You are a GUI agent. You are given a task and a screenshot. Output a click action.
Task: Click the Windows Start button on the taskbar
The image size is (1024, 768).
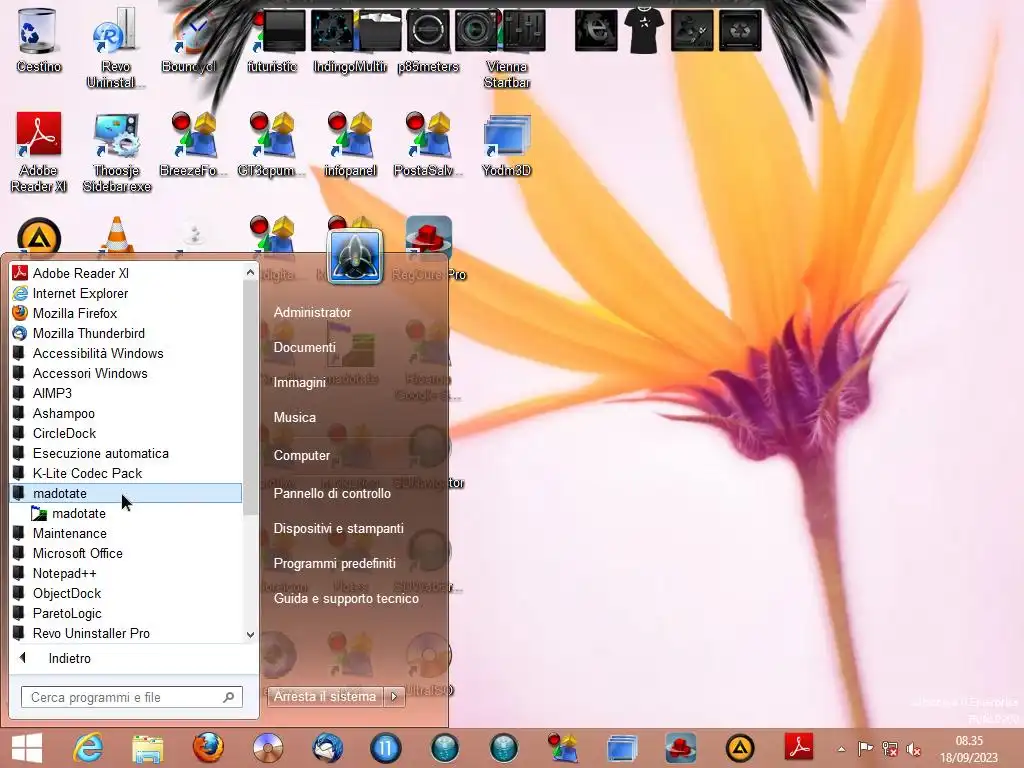[x=27, y=748]
